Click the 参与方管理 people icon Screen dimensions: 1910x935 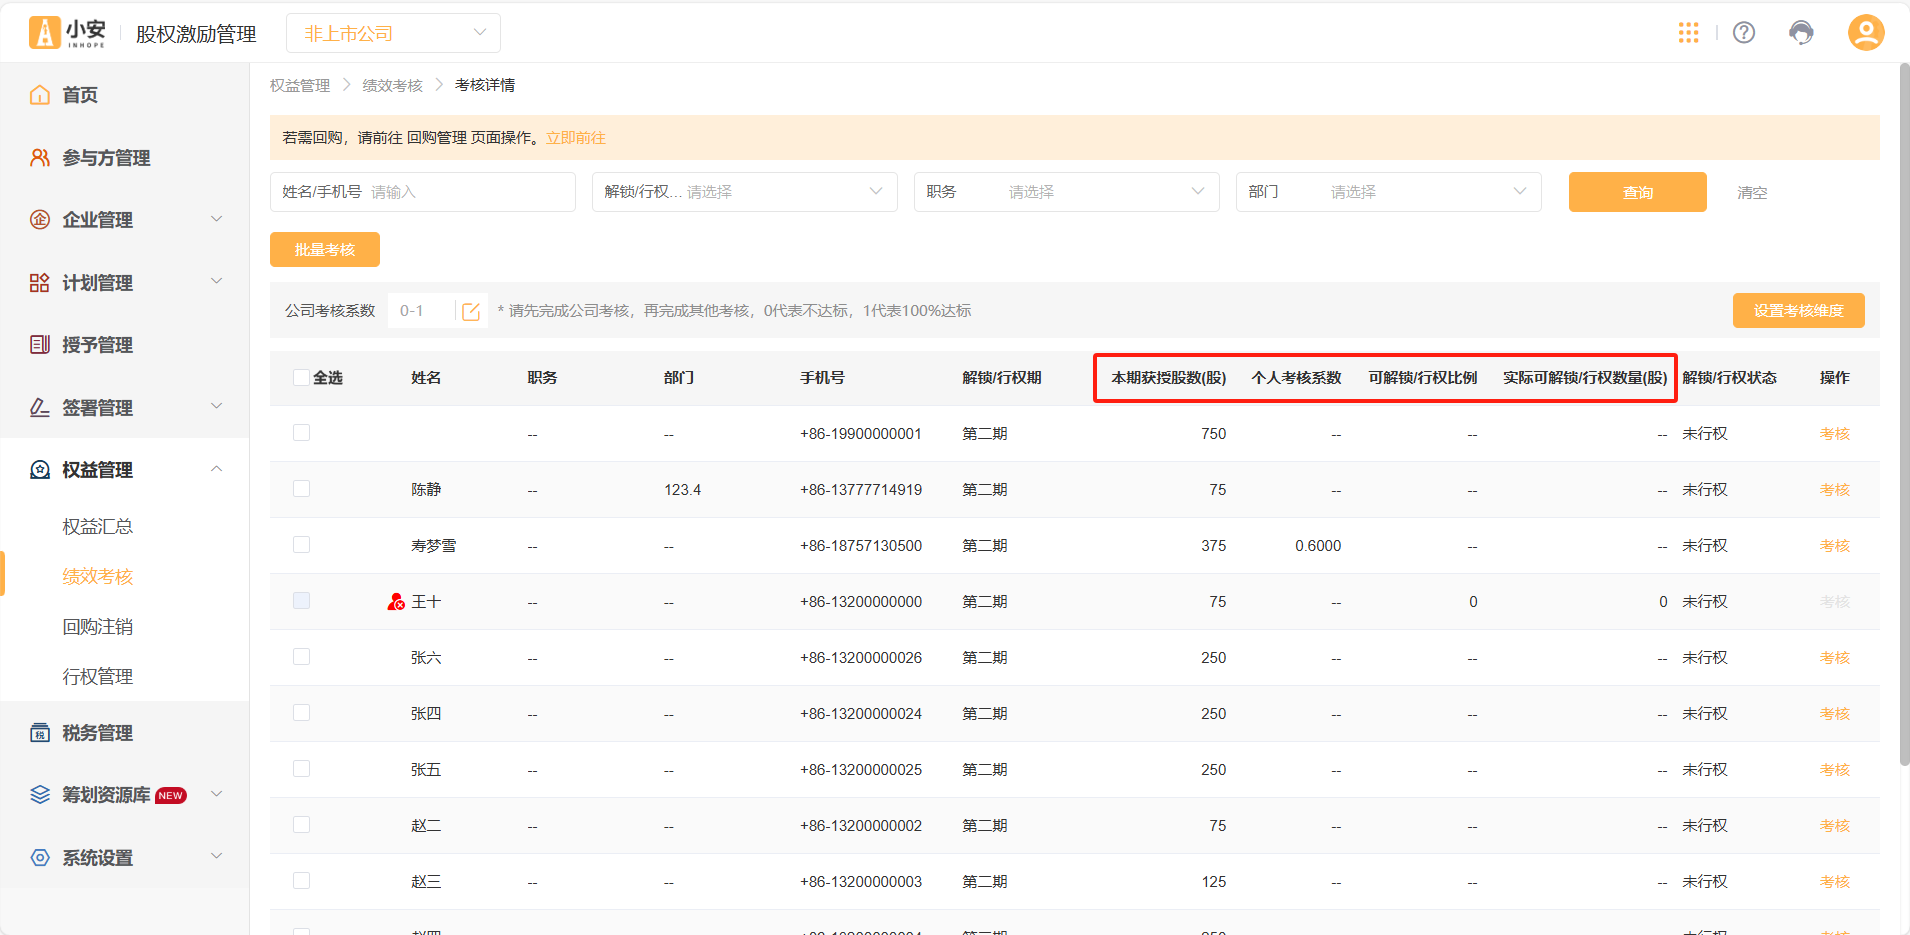40,158
